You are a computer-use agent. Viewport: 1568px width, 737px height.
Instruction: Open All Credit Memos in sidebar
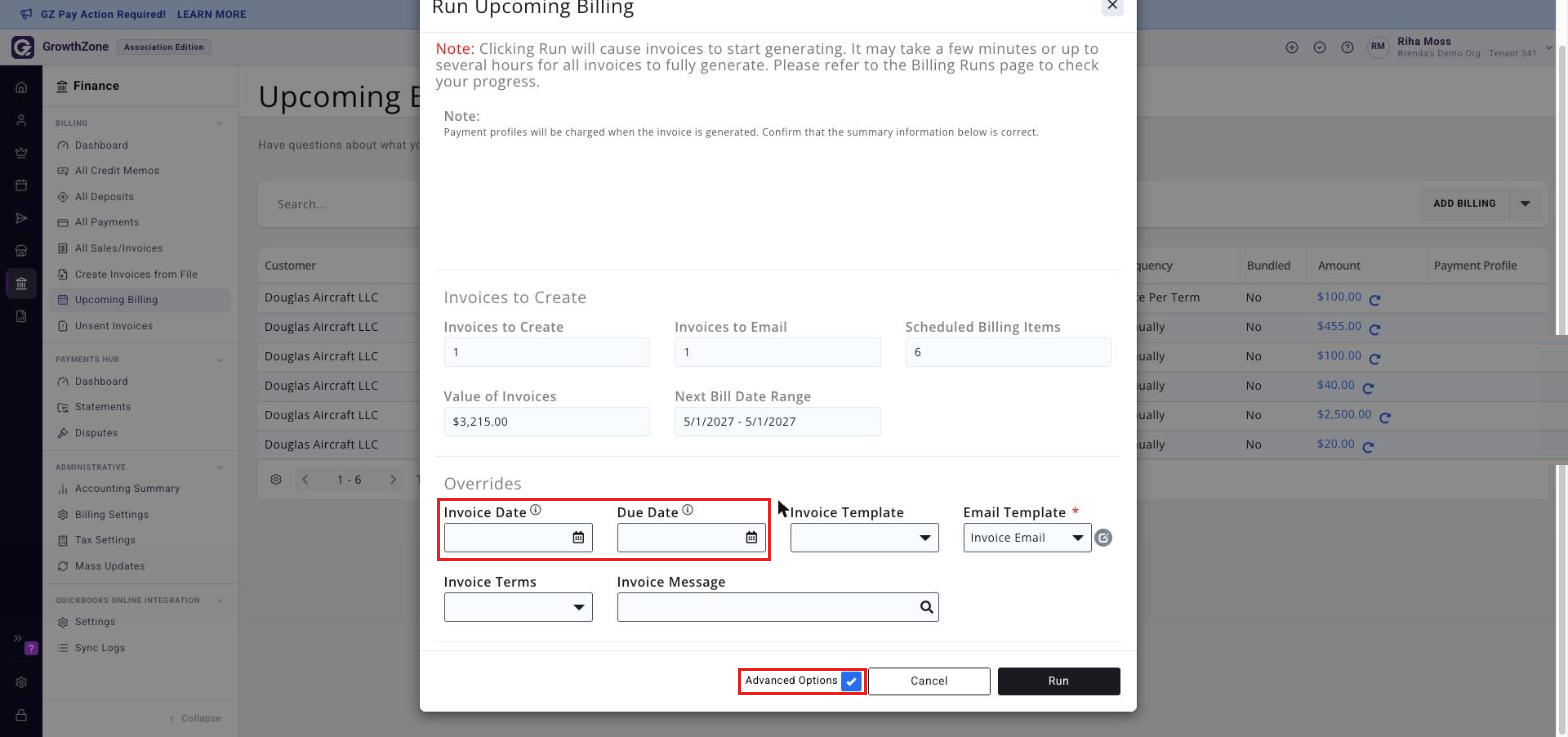pyautogui.click(x=117, y=171)
